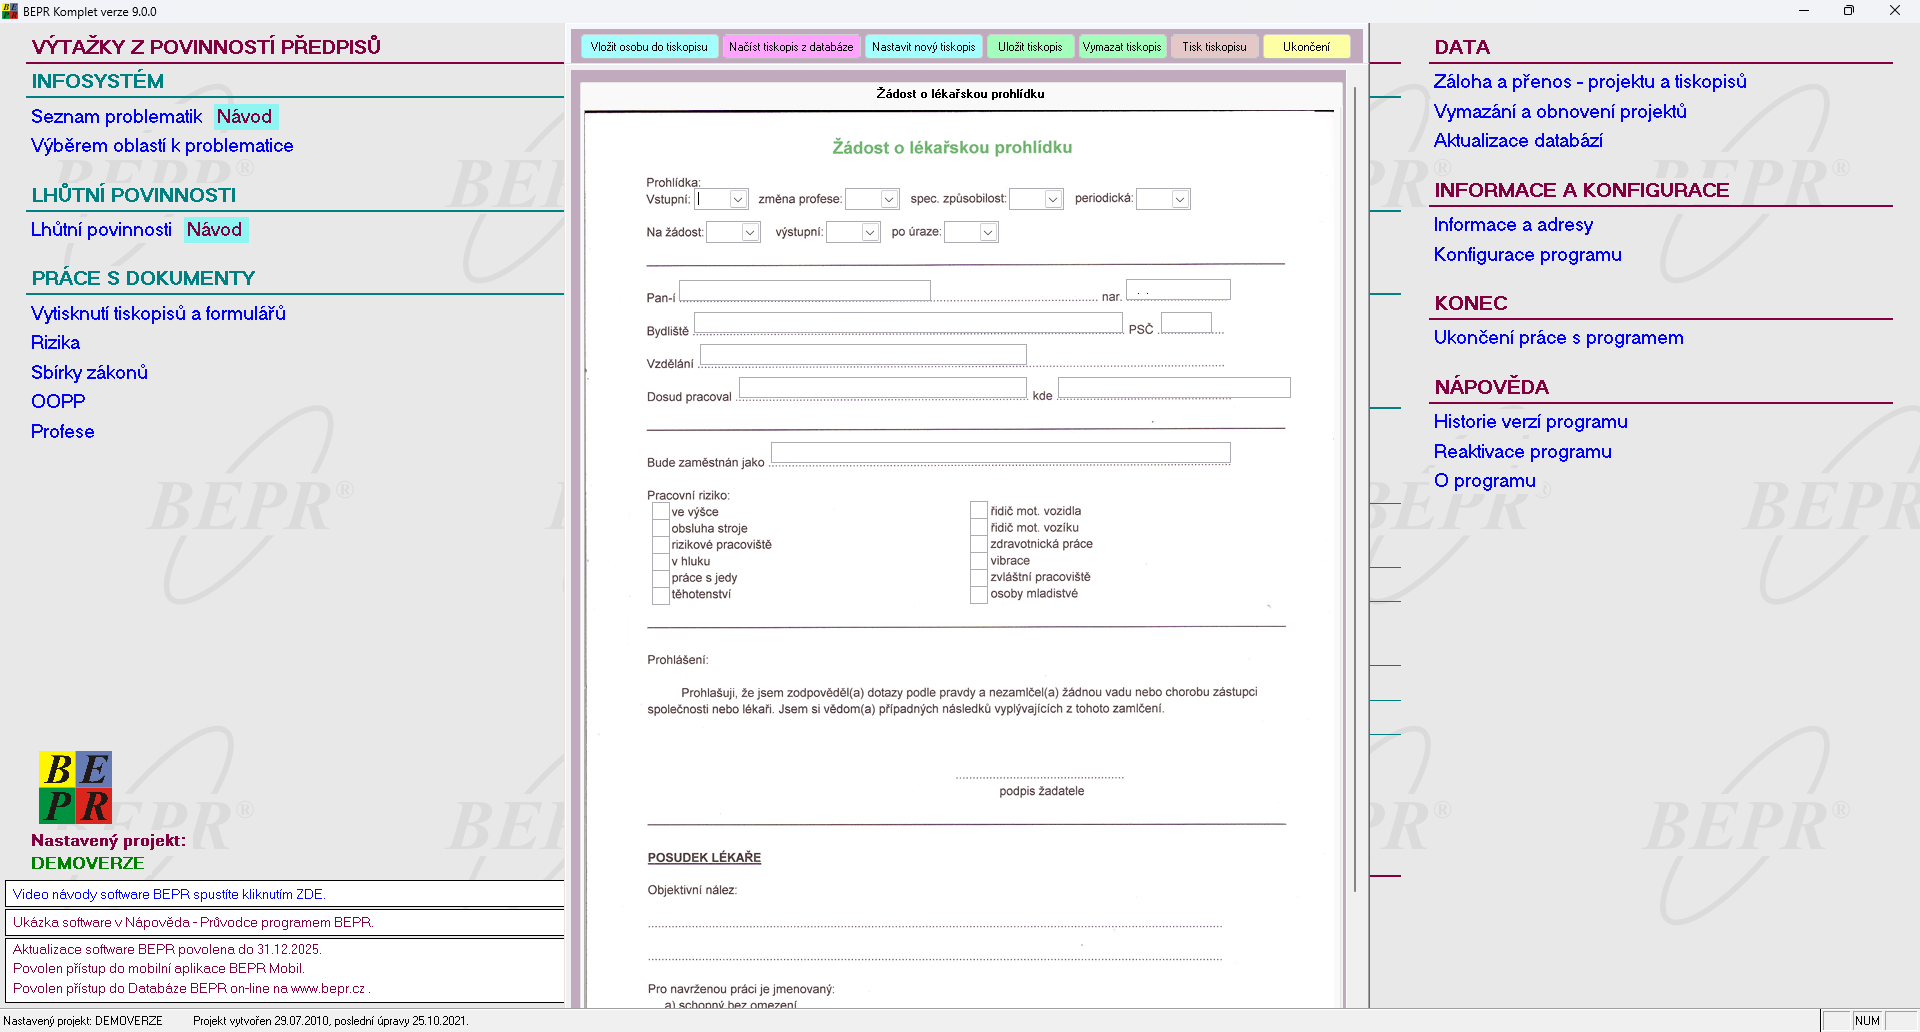Open 'Sbírky zákonů' menu item

[x=89, y=372]
